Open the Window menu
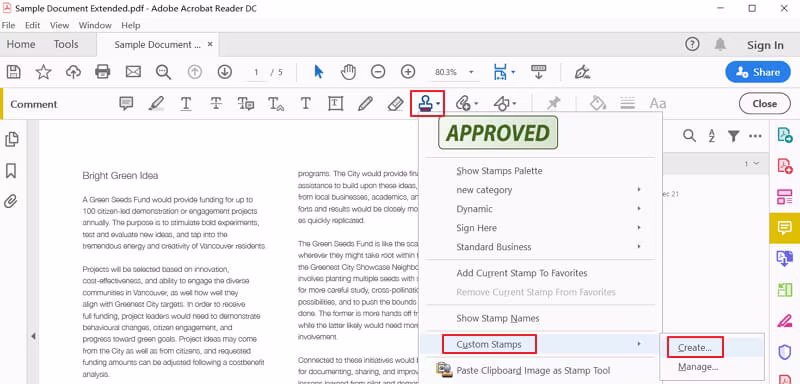This screenshot has height=384, width=800. click(x=95, y=25)
